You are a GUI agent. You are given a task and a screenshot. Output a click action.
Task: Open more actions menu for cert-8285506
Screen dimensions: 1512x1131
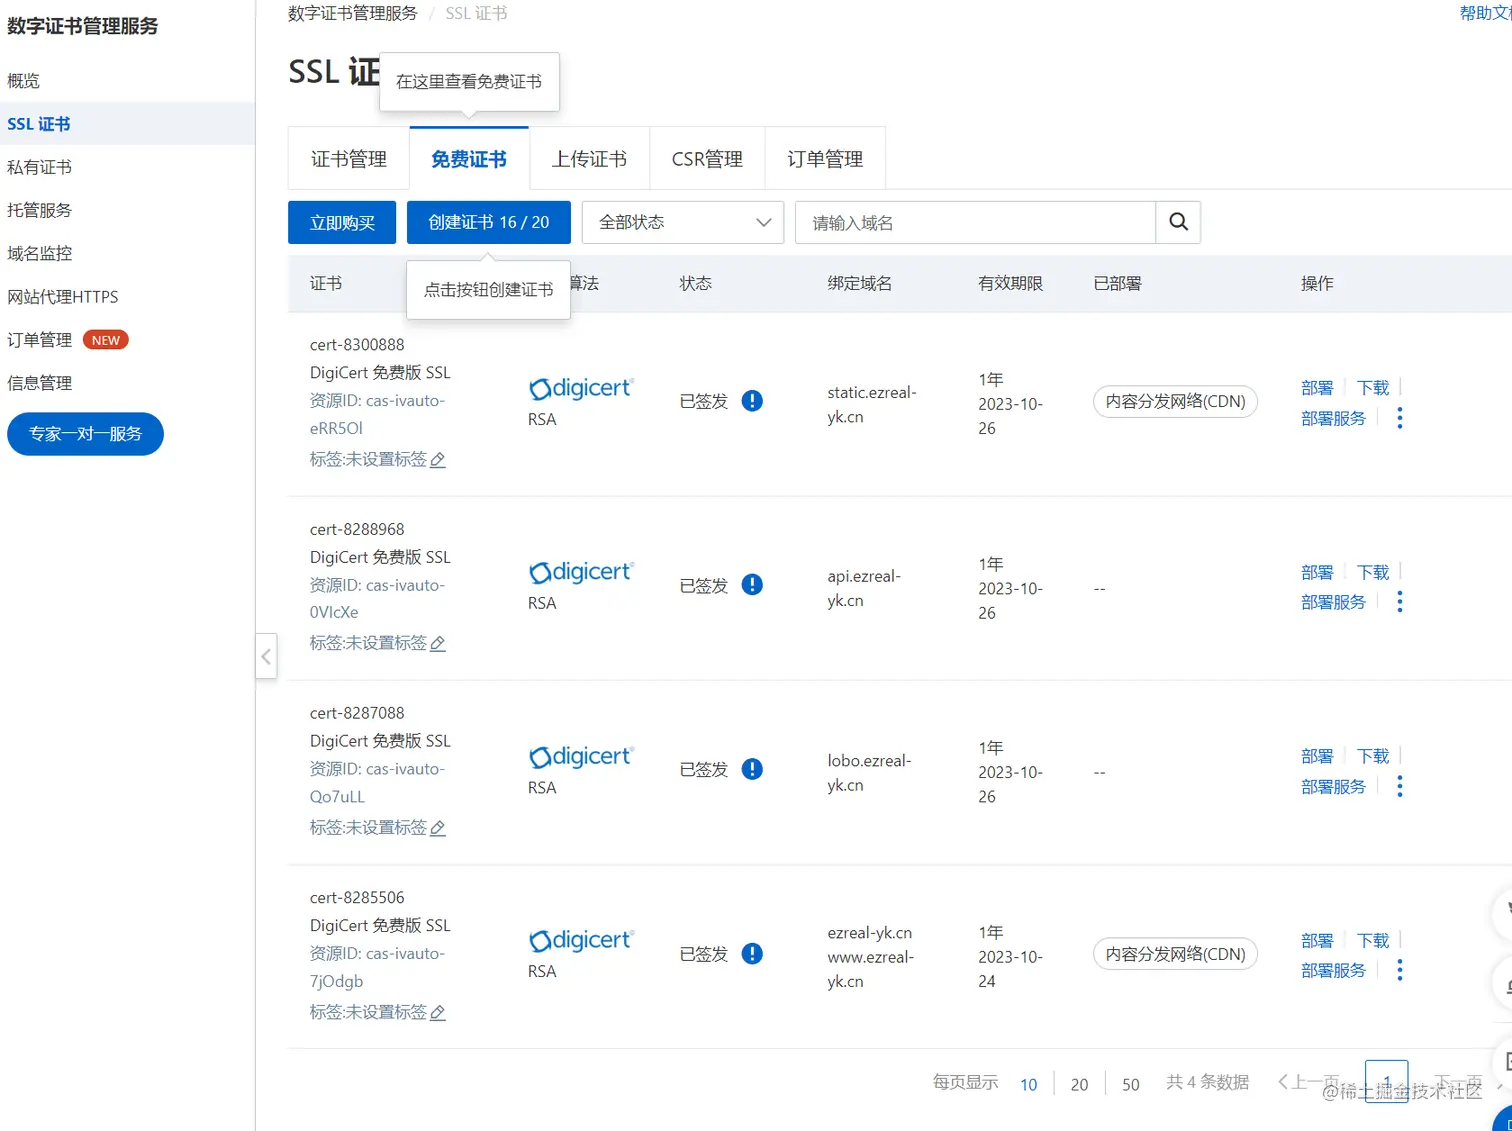(1399, 970)
